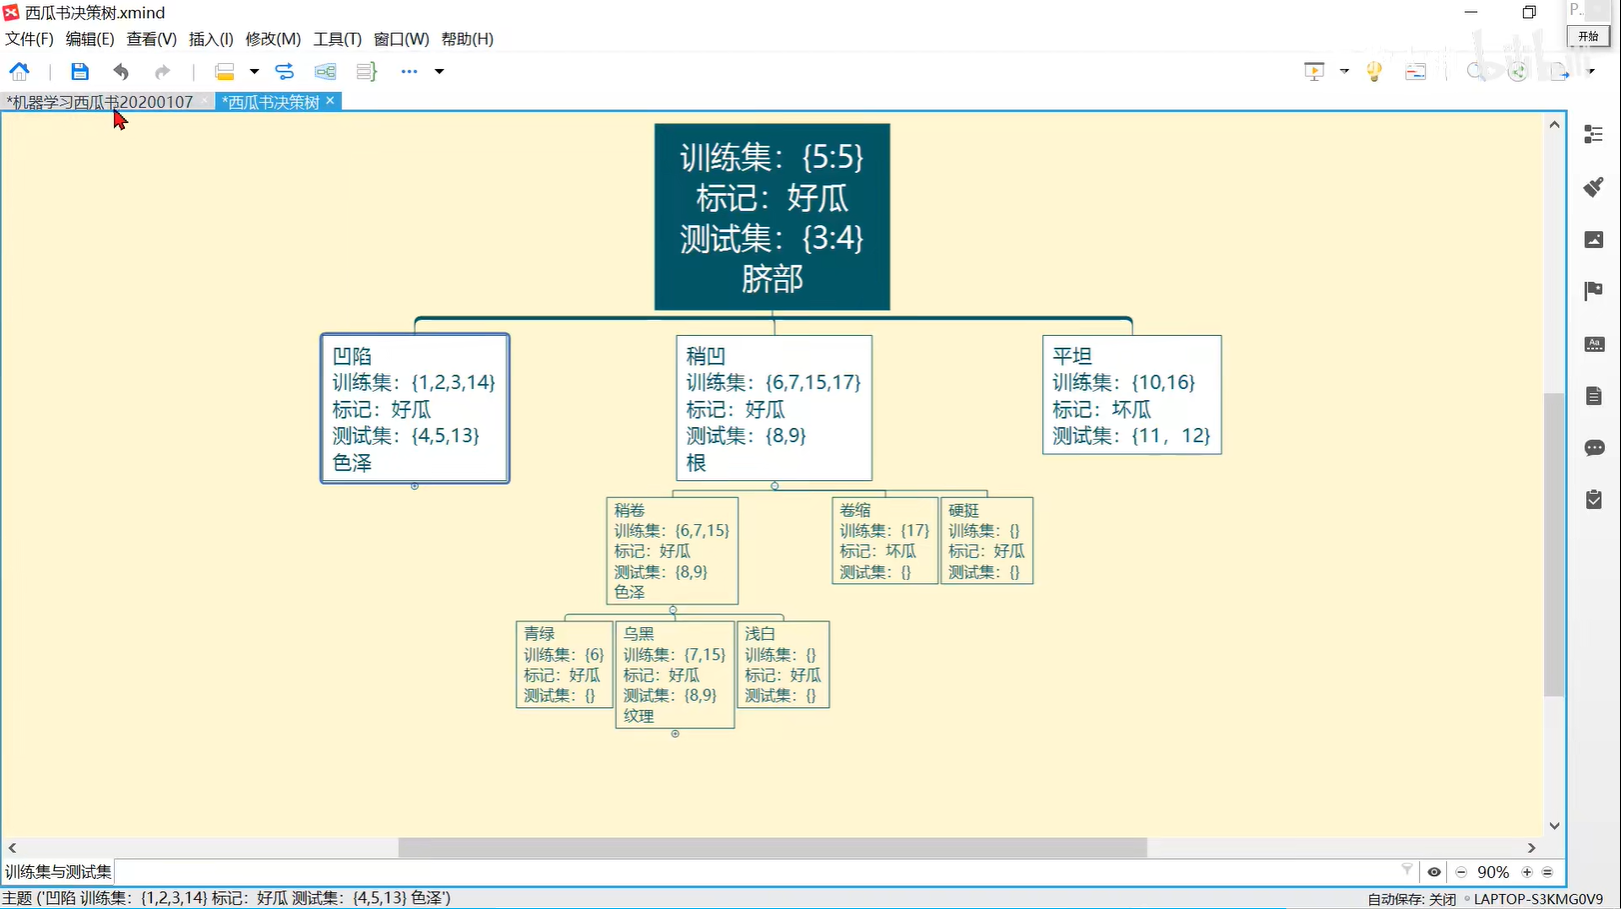
Task: Select the 硬挺 topic node
Action: [x=987, y=540]
